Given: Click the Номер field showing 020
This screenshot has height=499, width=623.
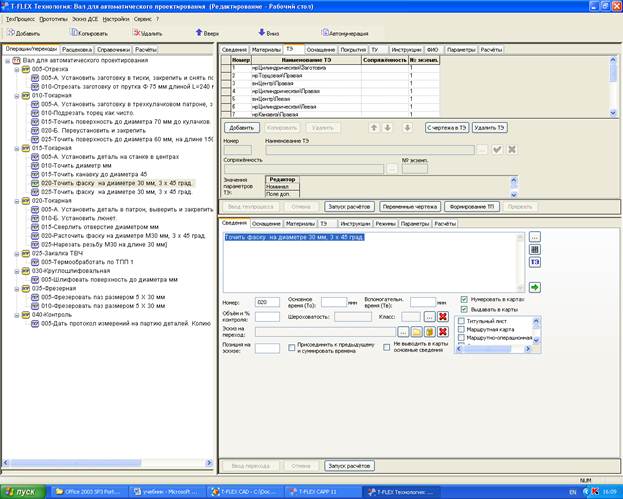Looking at the screenshot, I should coord(267,302).
